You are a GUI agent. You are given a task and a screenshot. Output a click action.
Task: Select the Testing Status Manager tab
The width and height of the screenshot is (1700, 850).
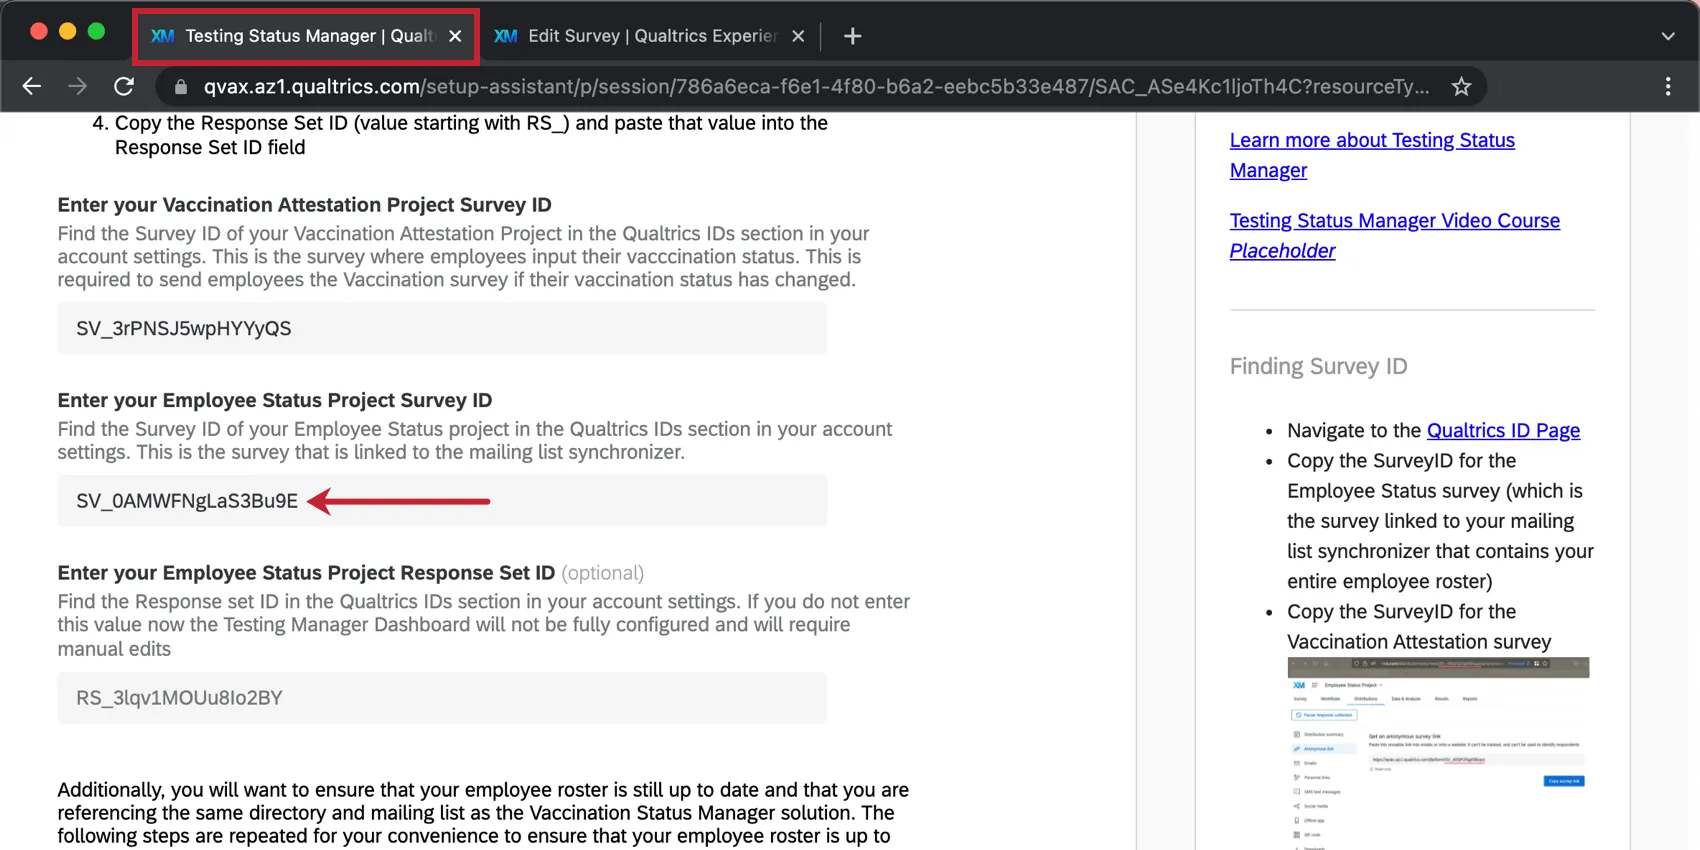click(300, 36)
